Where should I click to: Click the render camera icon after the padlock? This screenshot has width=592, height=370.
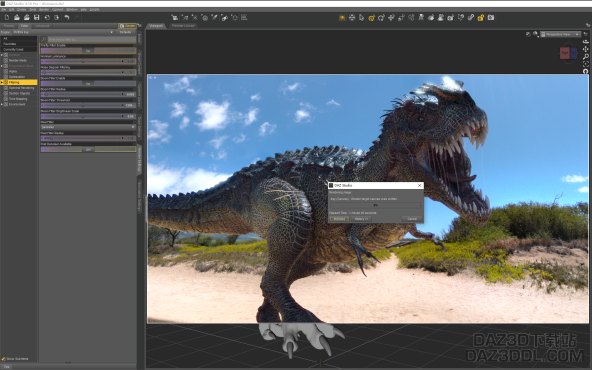(x=491, y=17)
